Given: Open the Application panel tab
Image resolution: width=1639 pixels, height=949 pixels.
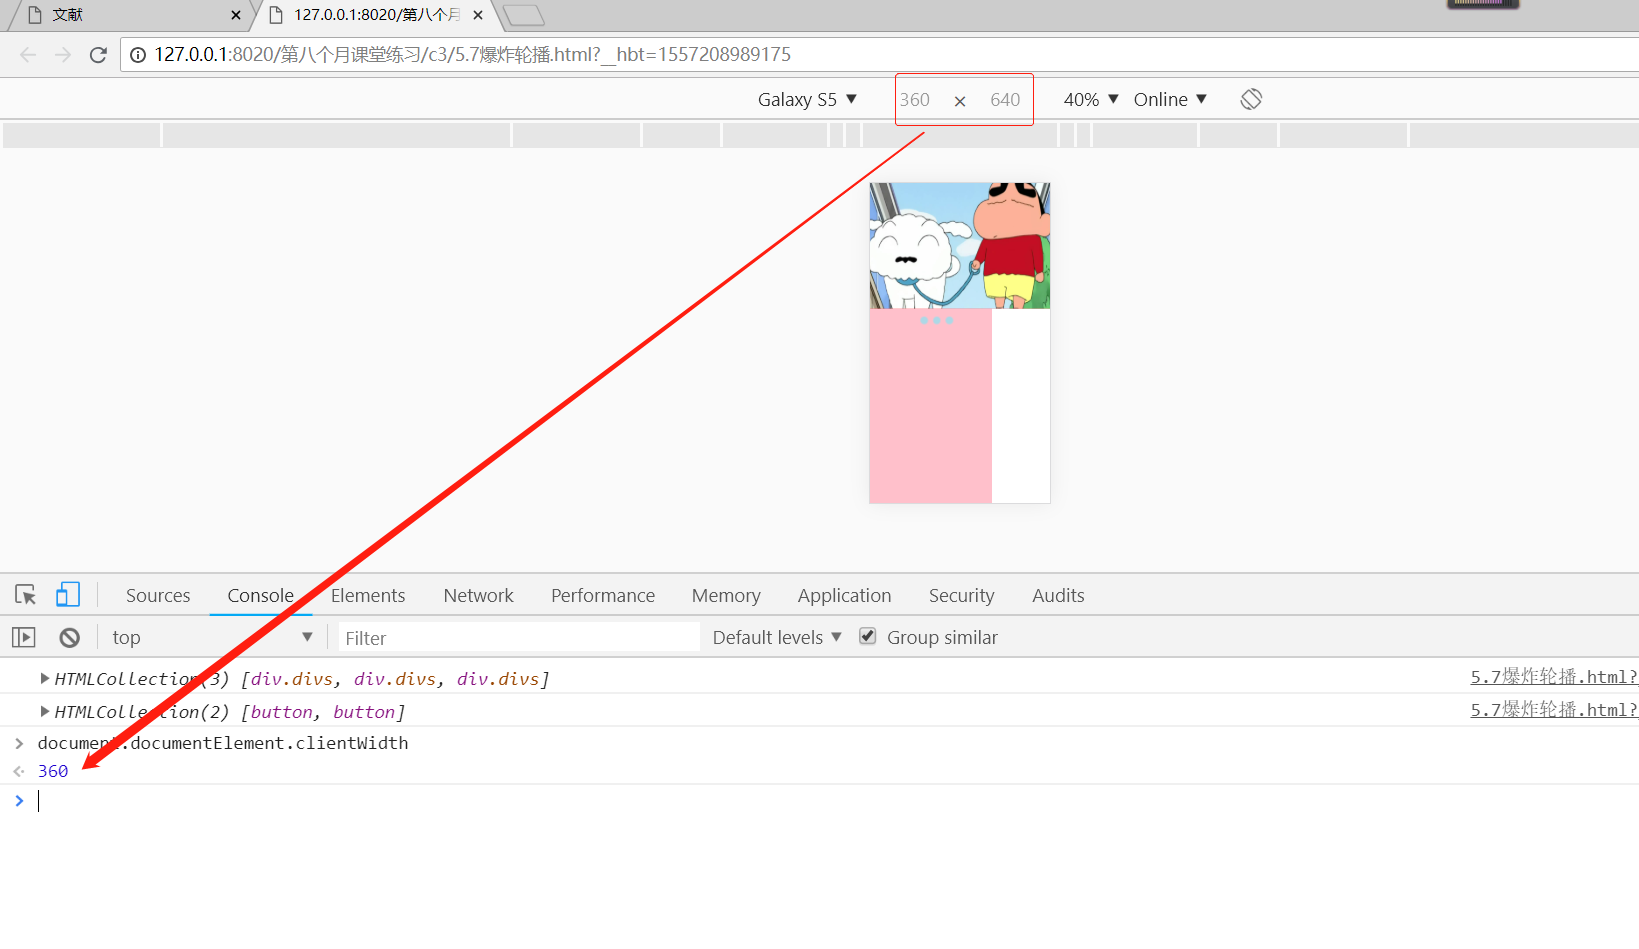Looking at the screenshot, I should [x=844, y=595].
